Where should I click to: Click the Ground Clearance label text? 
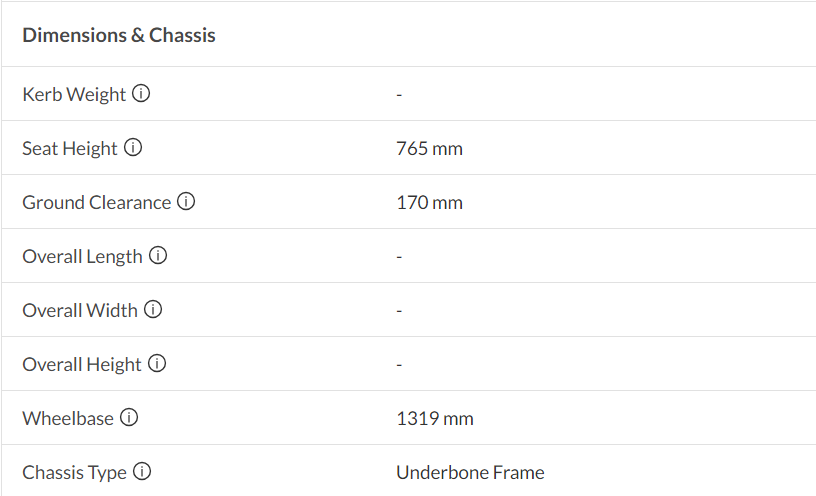(x=96, y=202)
